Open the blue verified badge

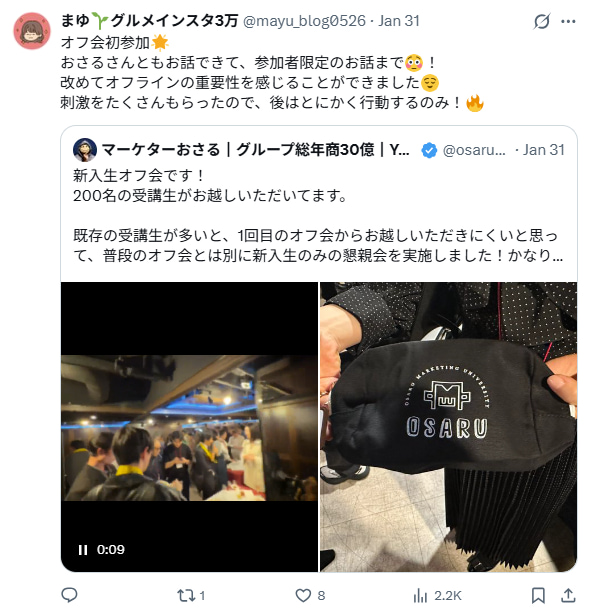coord(429,150)
